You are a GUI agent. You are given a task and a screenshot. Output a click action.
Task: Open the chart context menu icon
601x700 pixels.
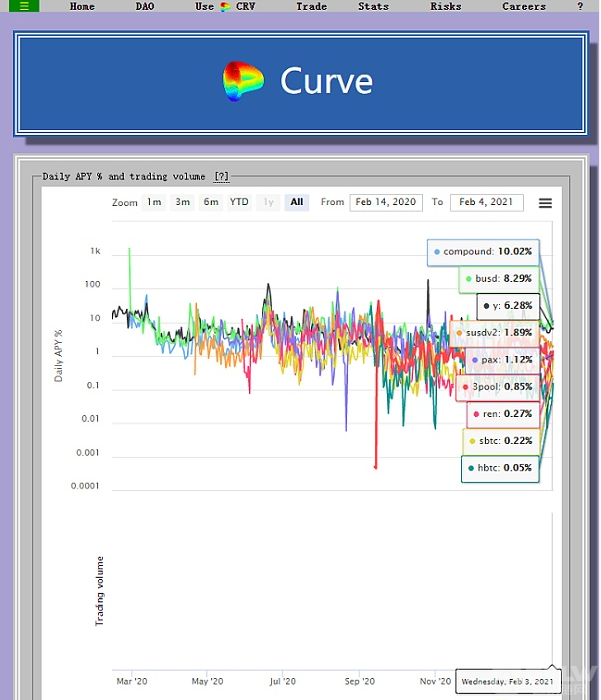(x=545, y=203)
